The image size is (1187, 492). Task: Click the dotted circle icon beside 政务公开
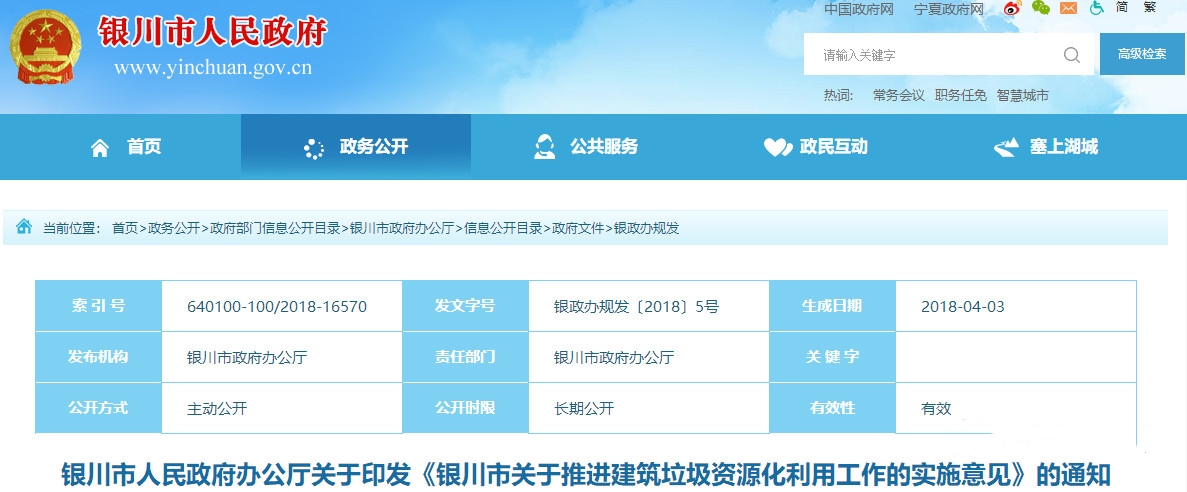[313, 148]
